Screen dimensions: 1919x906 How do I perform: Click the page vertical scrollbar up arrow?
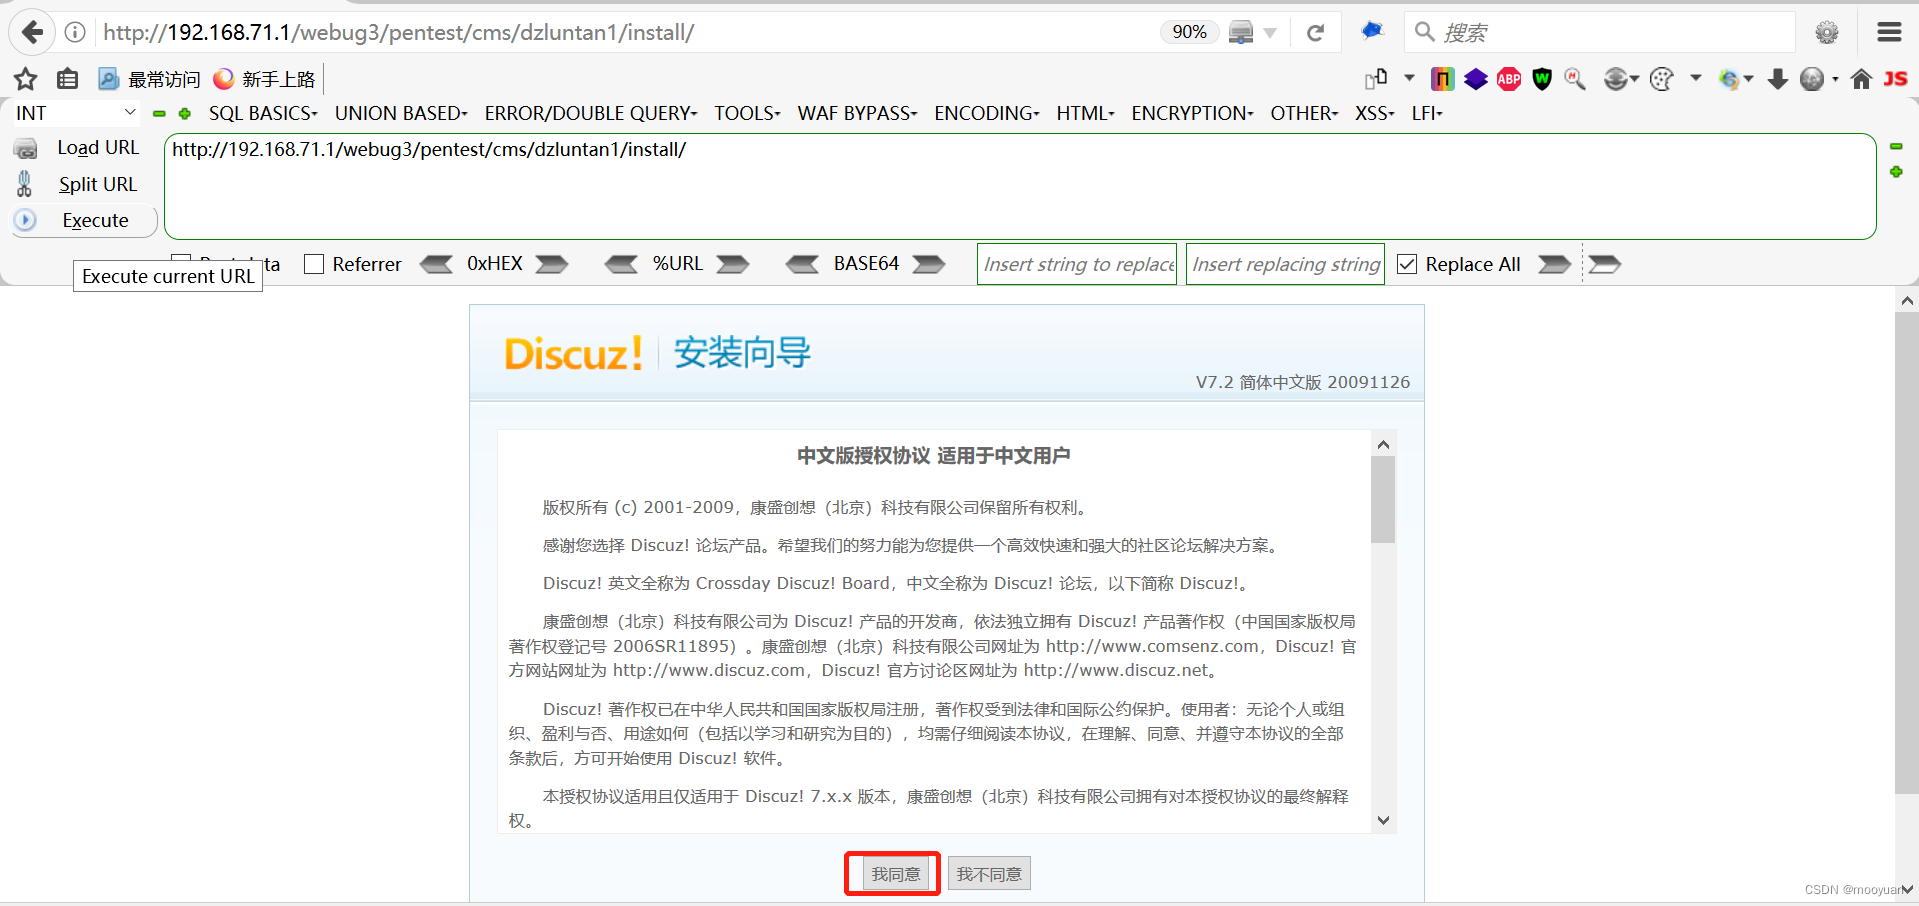(x=1907, y=300)
